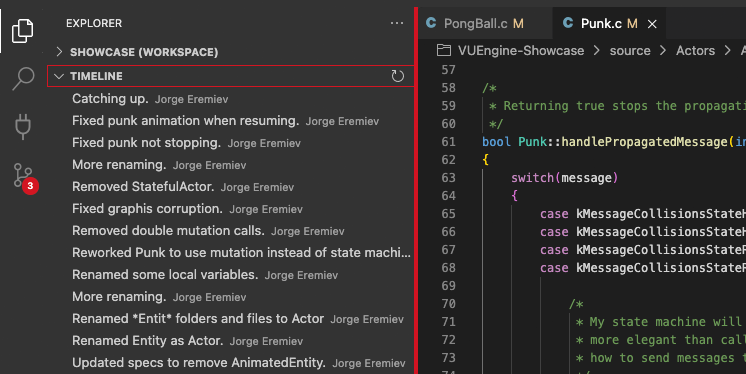The image size is (746, 374).
Task: Select 'Renamed *Entit* folders and files' commit
Action: click(231, 319)
